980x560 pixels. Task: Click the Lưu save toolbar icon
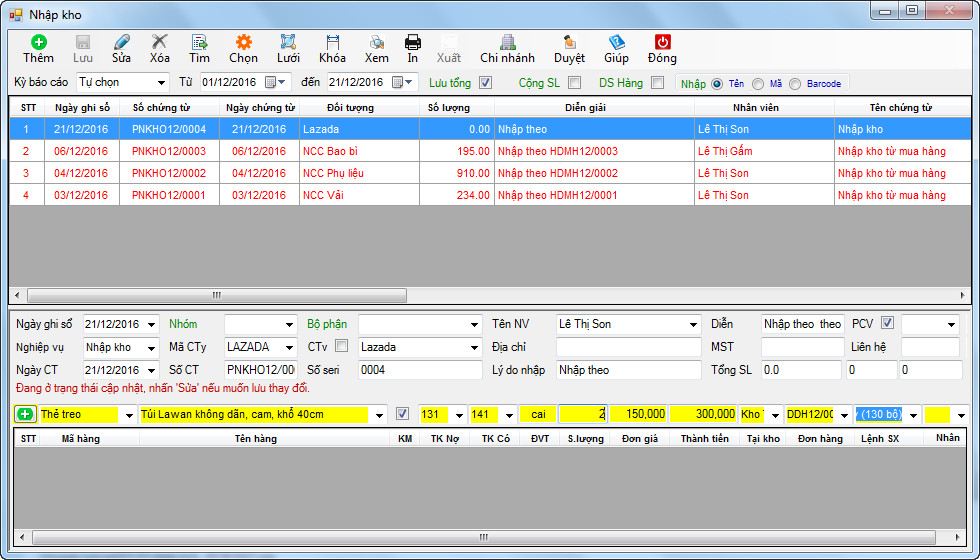[x=82, y=42]
